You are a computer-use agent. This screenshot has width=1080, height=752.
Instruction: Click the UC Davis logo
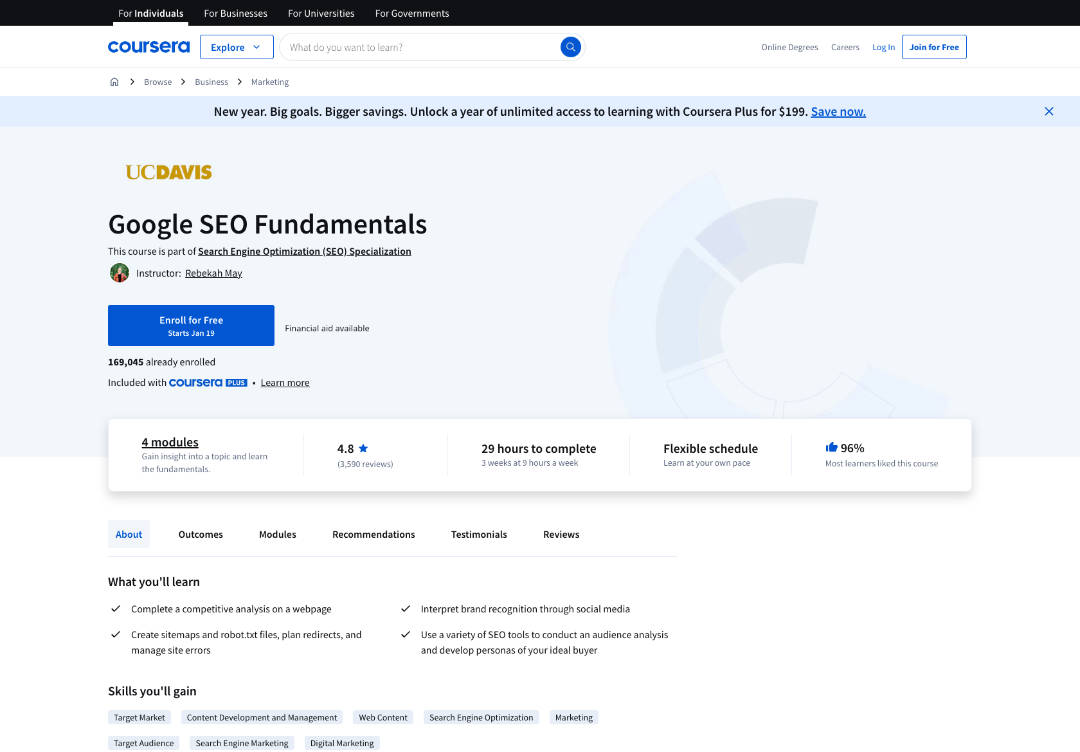[168, 171]
